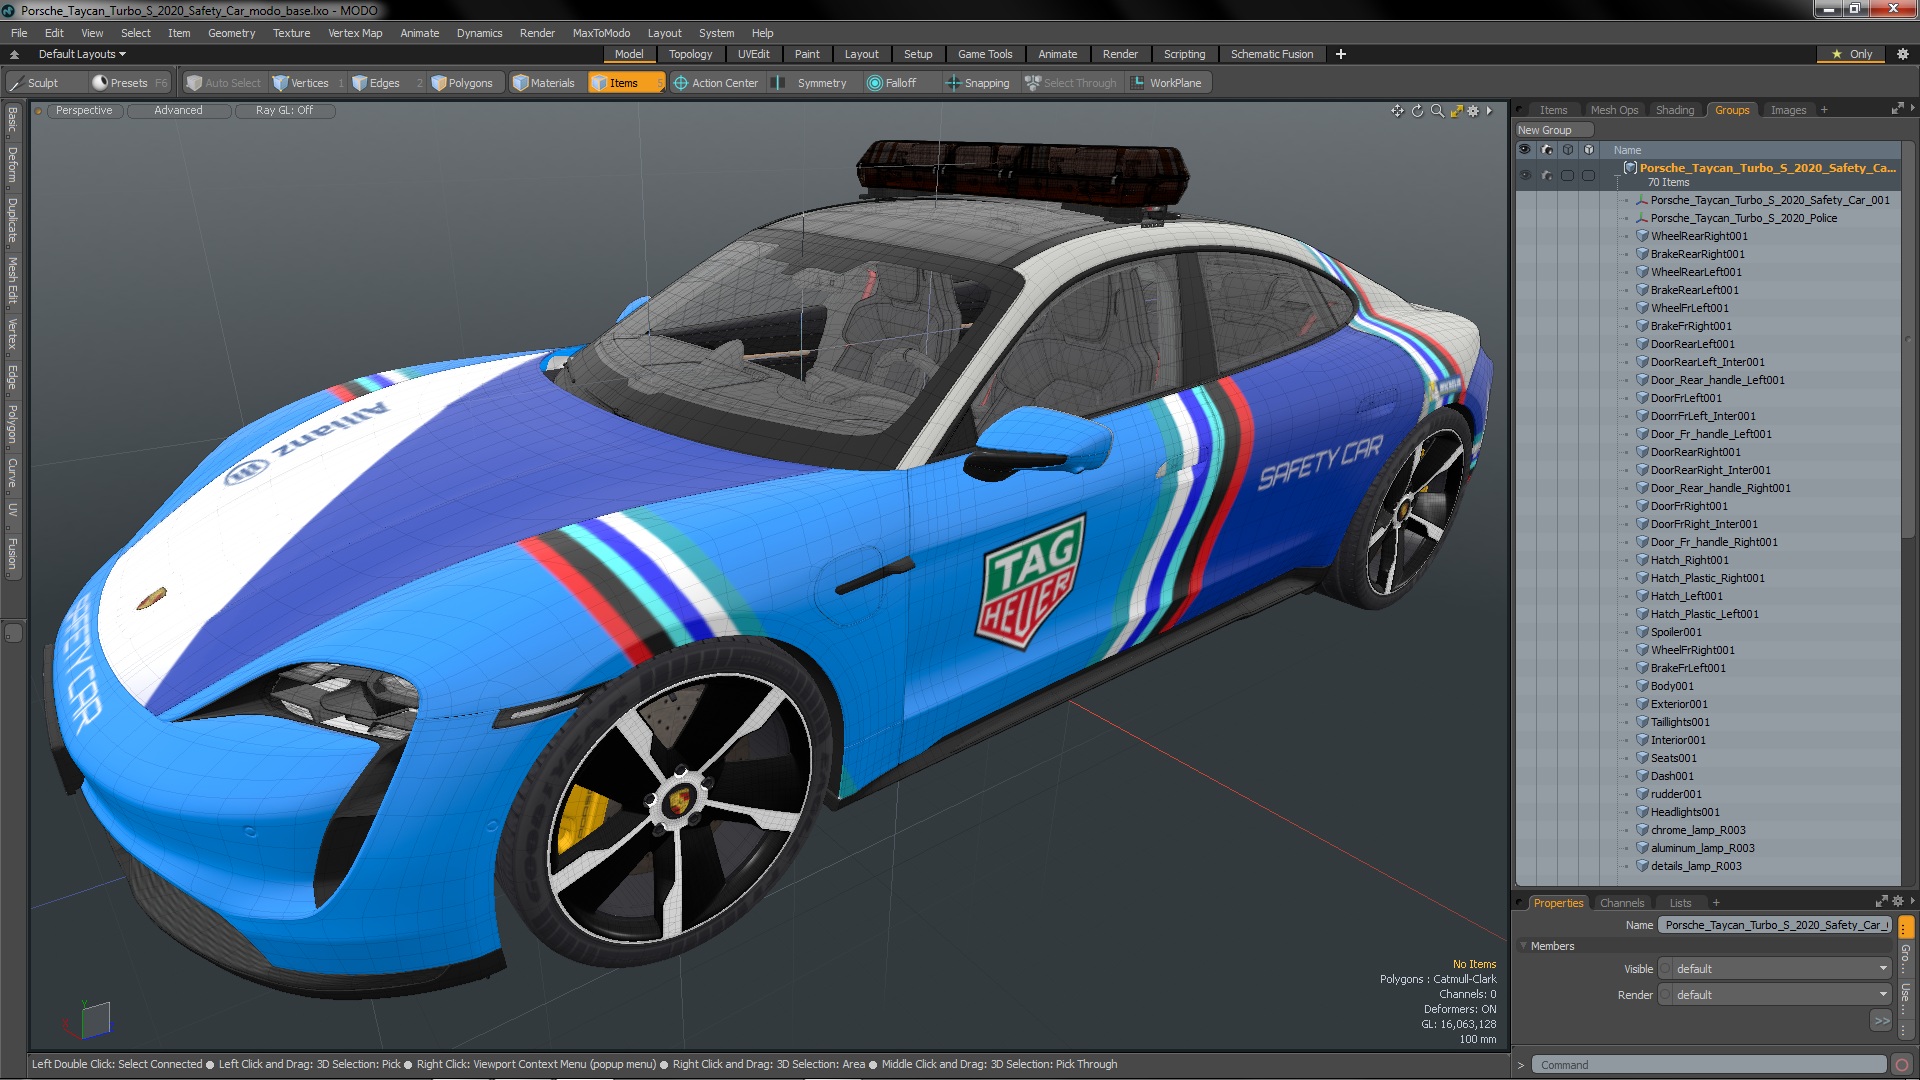Screen dimensions: 1920x1080
Task: Click the locator icon of Porsche_Taycan_Turbo_S_2020_Police
Action: click(1642, 218)
